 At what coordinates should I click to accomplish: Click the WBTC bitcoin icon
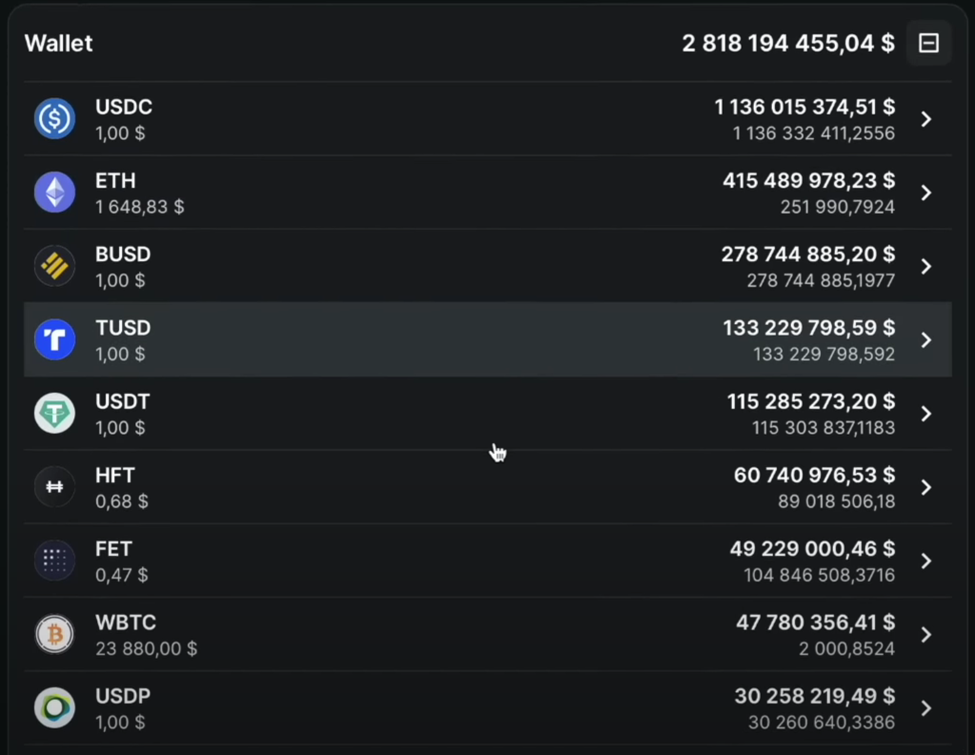55,635
